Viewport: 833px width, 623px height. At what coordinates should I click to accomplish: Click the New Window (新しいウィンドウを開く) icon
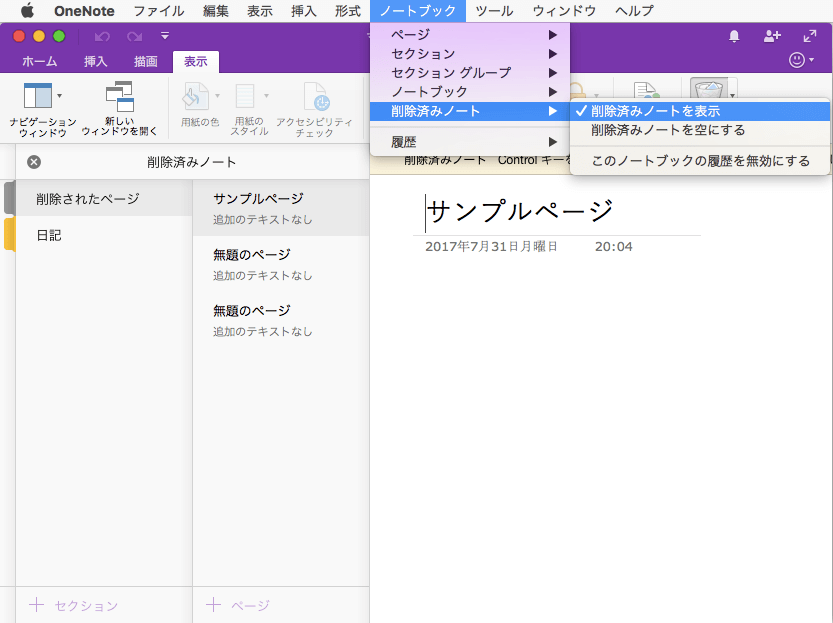point(120,96)
